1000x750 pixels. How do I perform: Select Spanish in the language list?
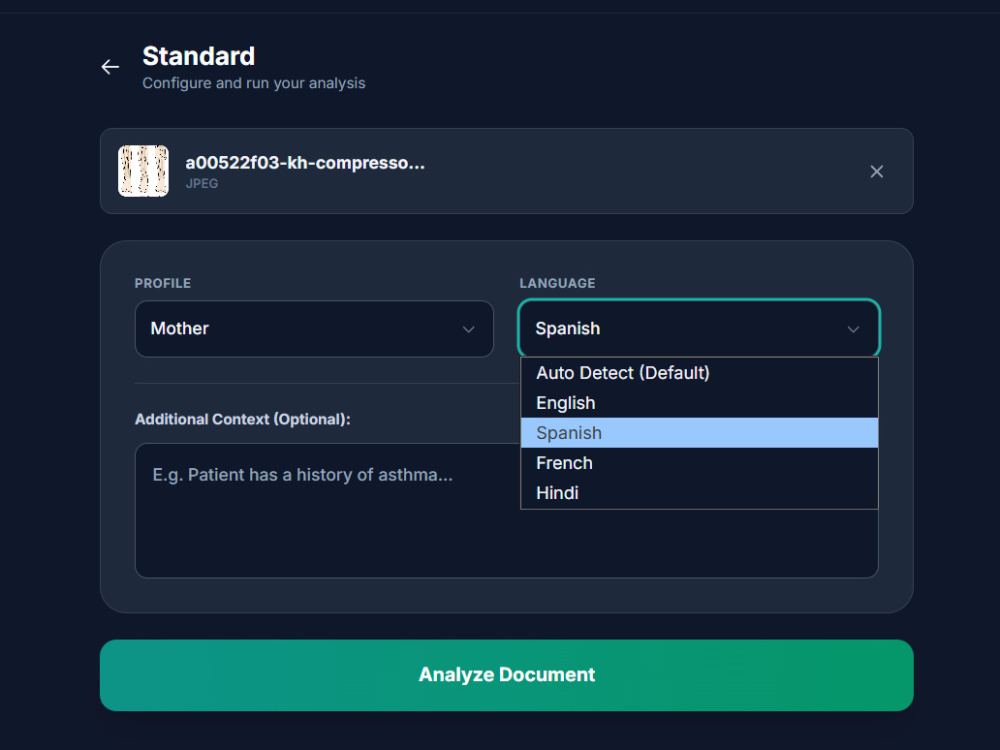(x=700, y=433)
